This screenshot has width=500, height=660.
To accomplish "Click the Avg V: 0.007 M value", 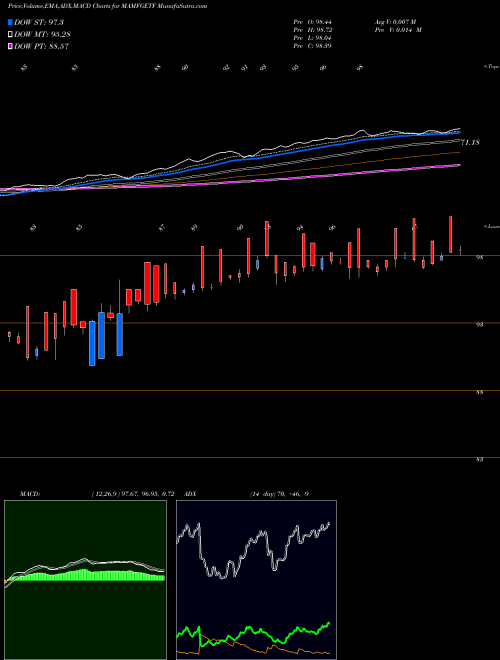I will [x=395, y=21].
